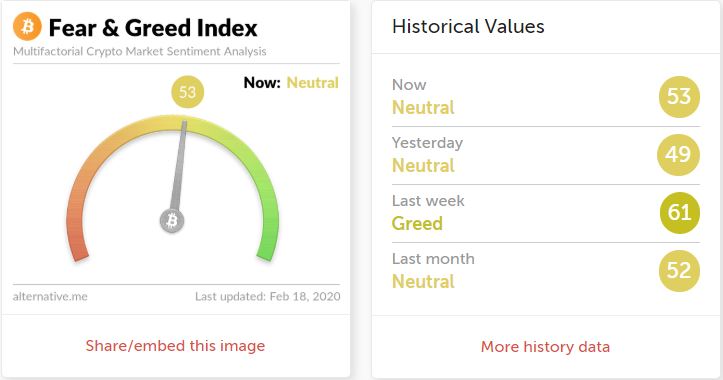
Task: Click the Last updated Feb 18, 2020 text
Action: pyautogui.click(x=267, y=297)
